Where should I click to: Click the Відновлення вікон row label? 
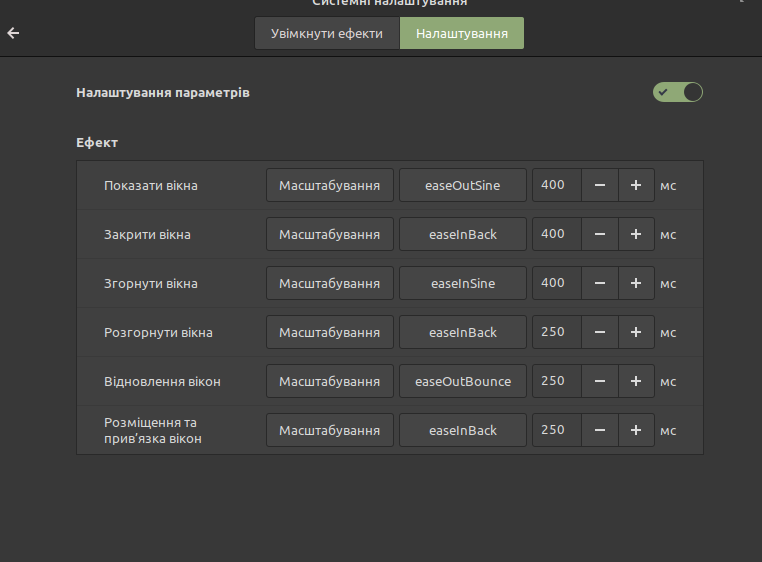tap(162, 382)
